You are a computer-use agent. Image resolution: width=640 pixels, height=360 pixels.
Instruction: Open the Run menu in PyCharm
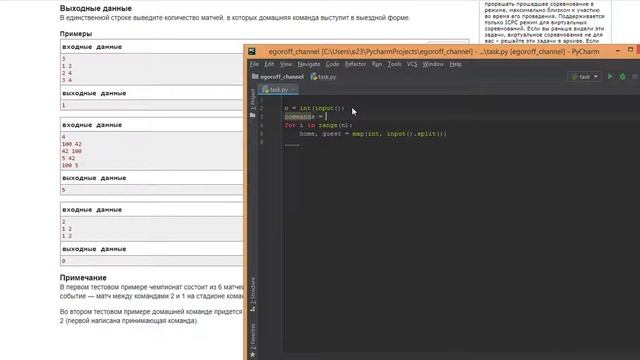[x=377, y=64]
